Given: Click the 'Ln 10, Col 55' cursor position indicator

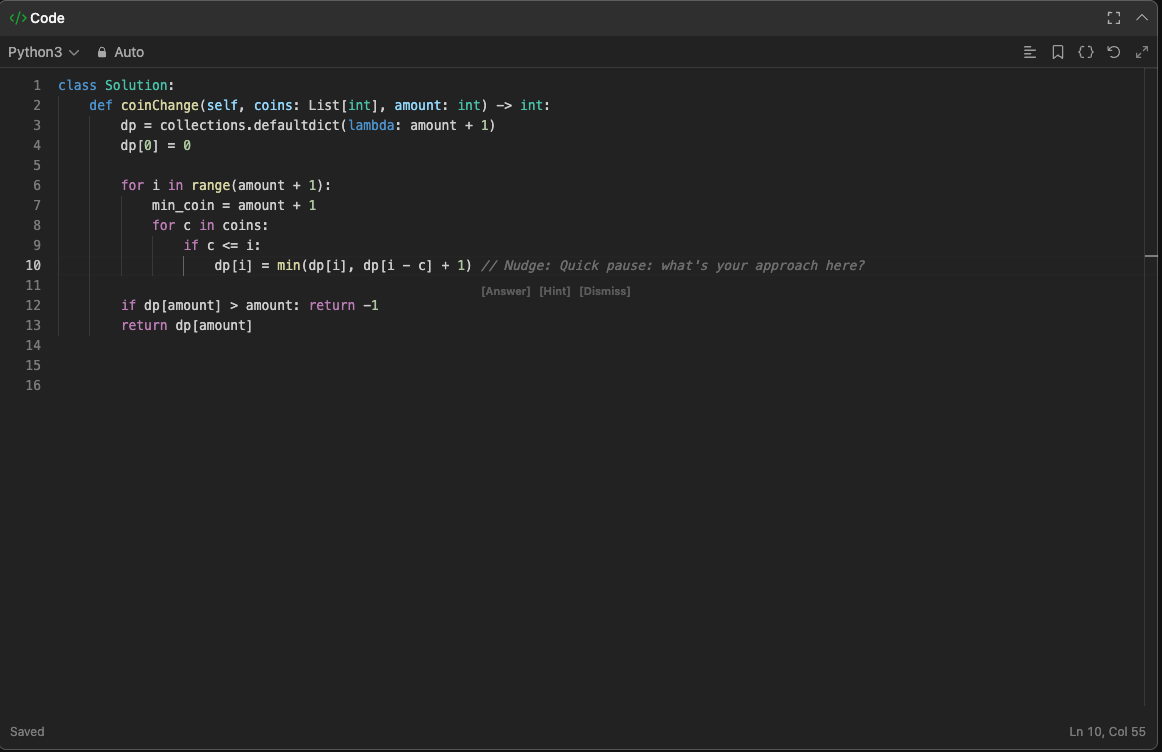Looking at the screenshot, I should pyautogui.click(x=1107, y=731).
